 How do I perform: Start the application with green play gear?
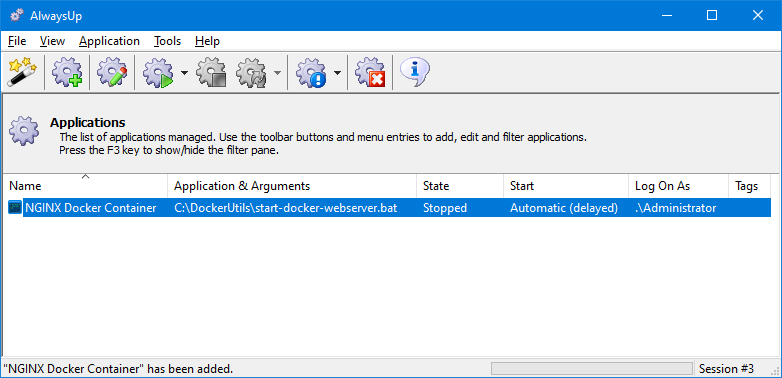(158, 73)
